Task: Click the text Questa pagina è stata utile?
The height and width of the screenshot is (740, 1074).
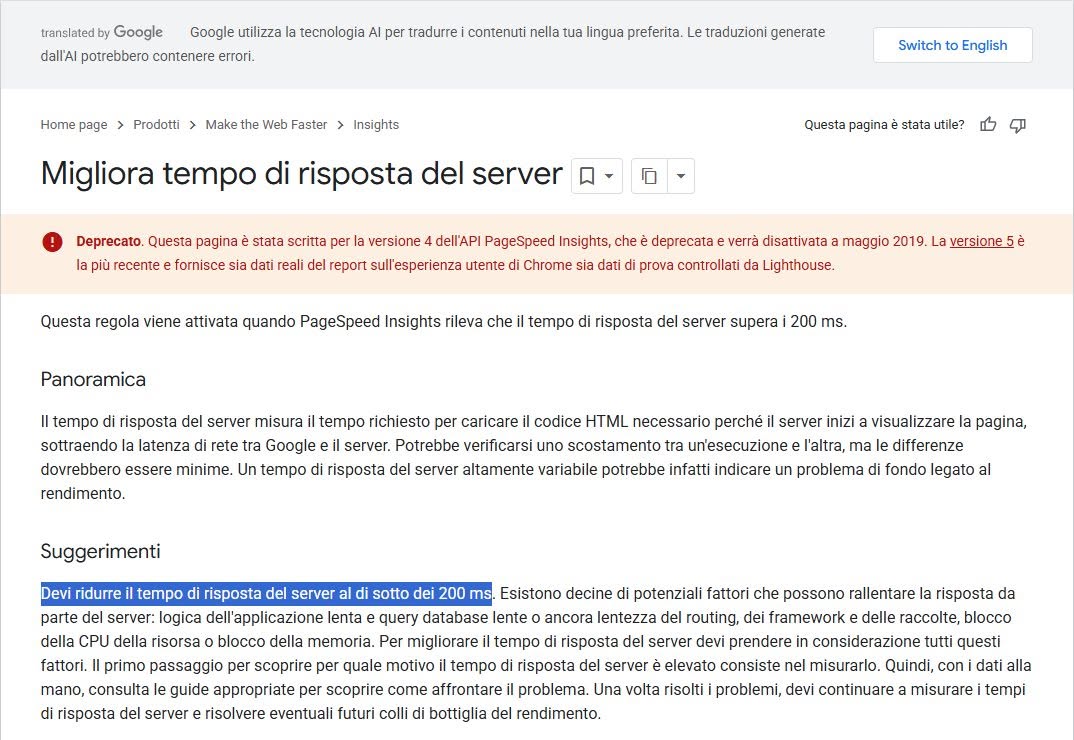Action: coord(884,125)
